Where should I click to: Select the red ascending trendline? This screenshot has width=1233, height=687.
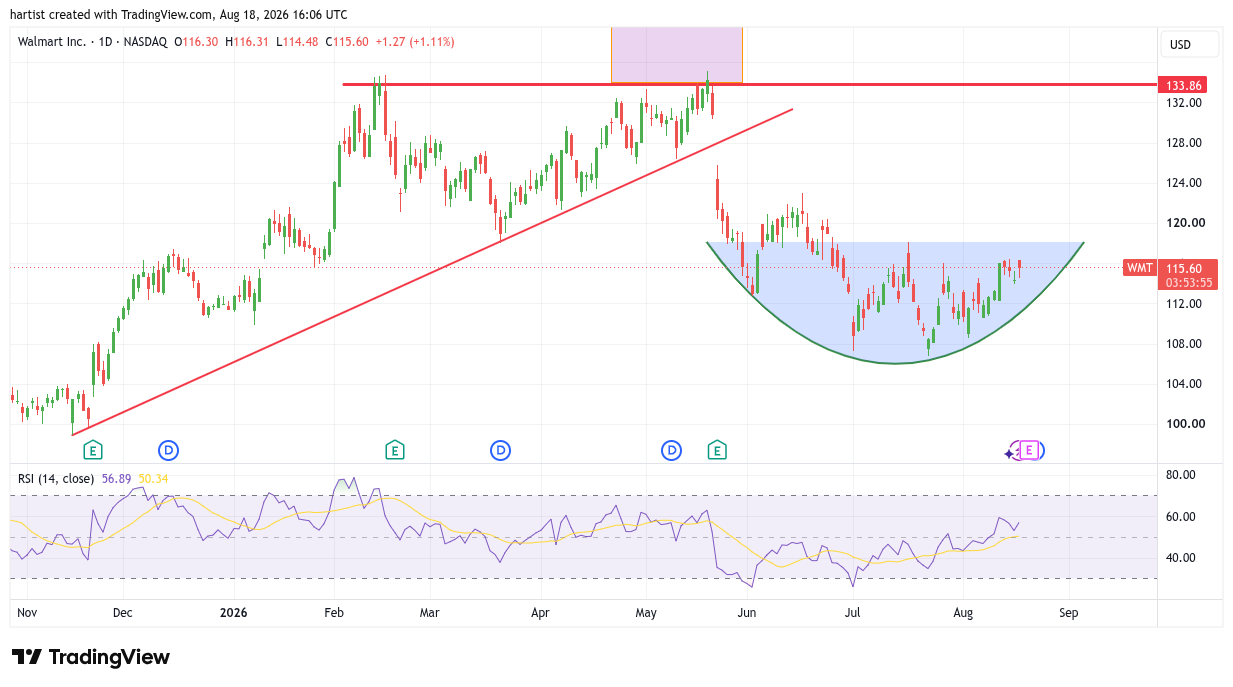coord(430,273)
